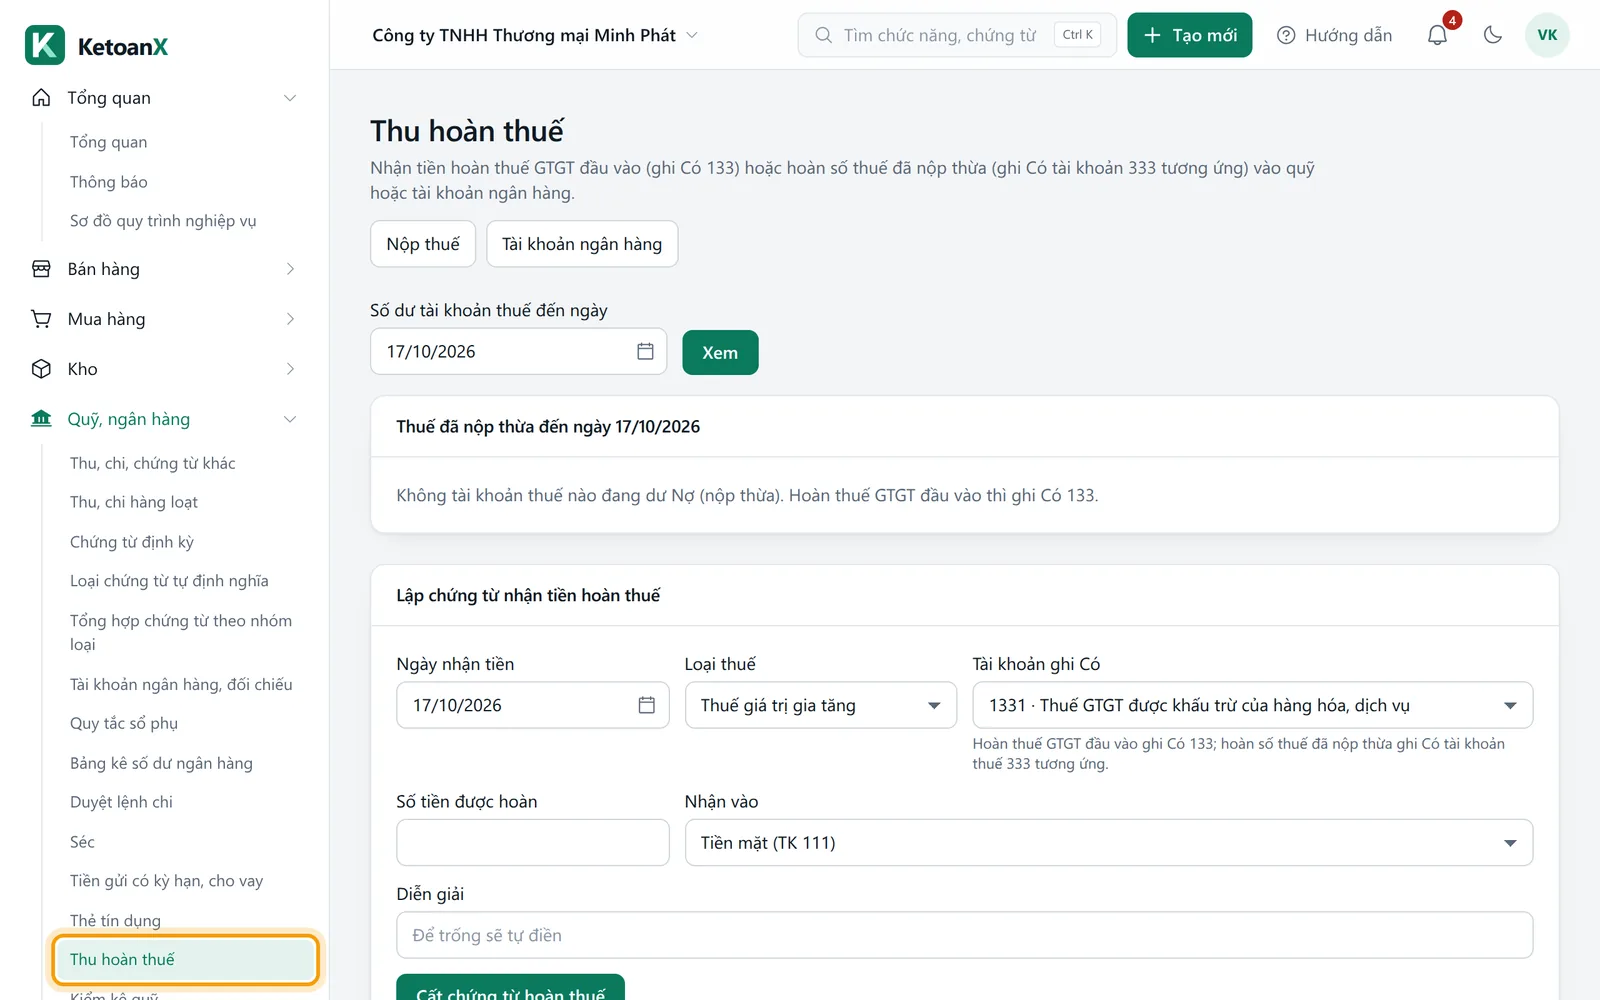Expand the Bán hàng menu

[x=290, y=269]
